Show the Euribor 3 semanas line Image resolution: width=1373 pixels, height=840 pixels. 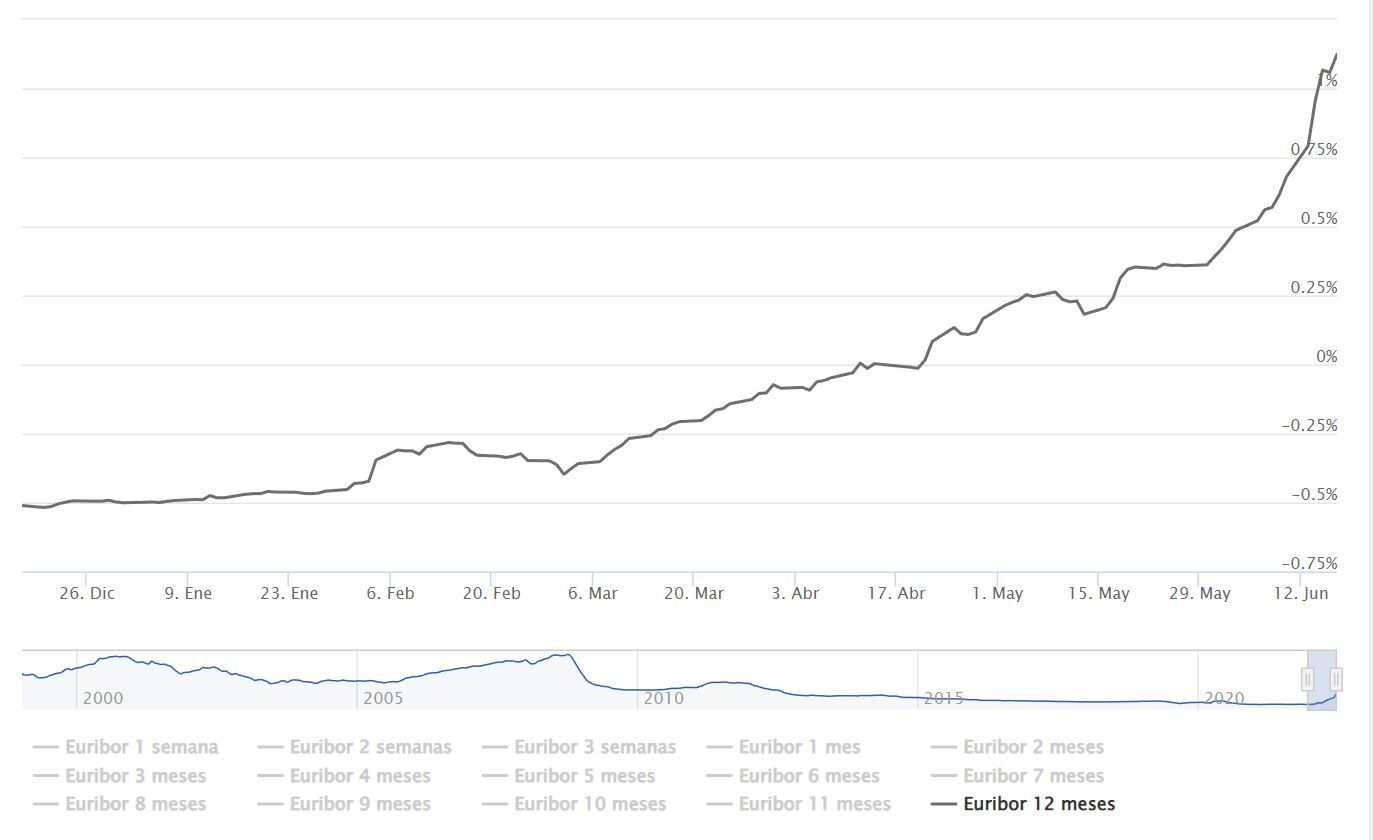[595, 747]
